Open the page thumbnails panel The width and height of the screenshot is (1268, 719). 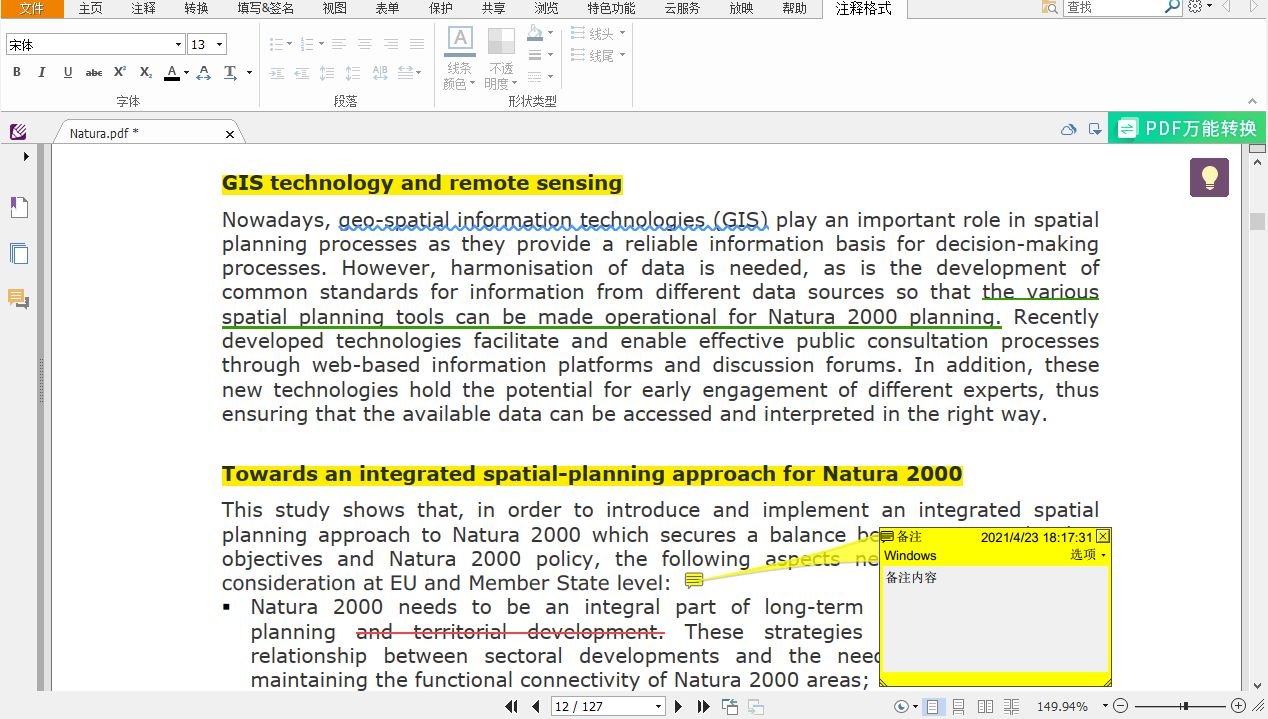click(x=19, y=253)
